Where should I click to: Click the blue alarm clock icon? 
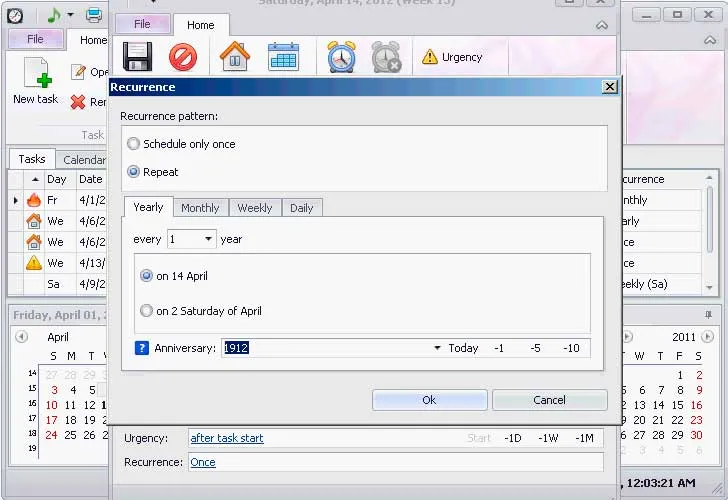341,57
